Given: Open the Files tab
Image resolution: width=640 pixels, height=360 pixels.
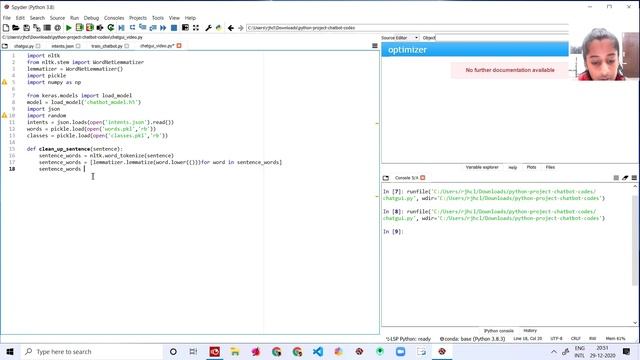Looking at the screenshot, I should (550, 167).
